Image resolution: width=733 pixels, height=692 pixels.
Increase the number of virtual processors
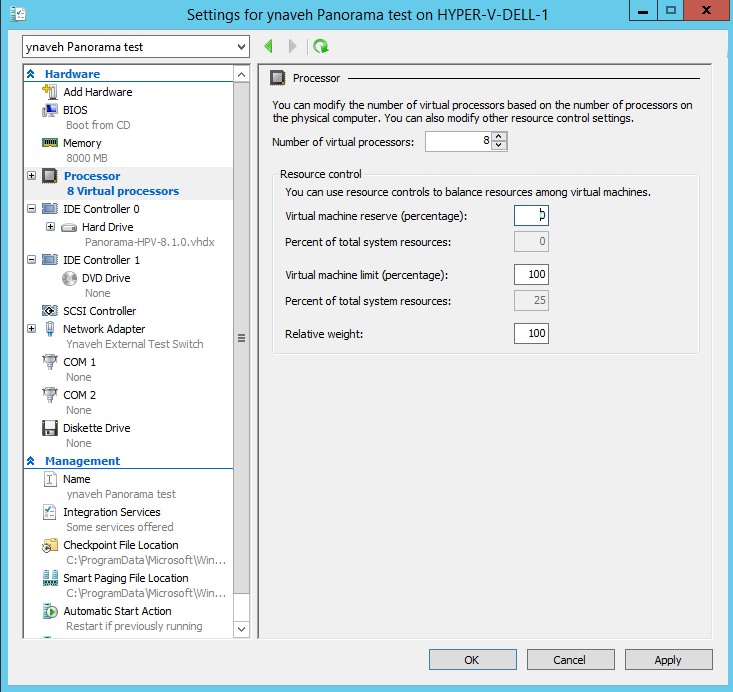pyautogui.click(x=500, y=137)
